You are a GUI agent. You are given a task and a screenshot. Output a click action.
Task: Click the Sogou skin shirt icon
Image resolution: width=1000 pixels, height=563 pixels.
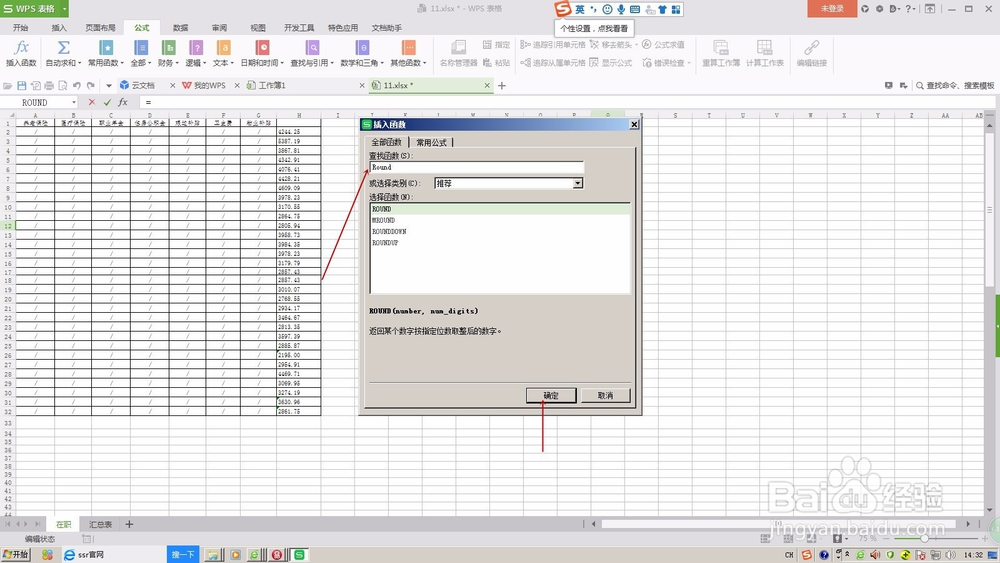click(662, 9)
